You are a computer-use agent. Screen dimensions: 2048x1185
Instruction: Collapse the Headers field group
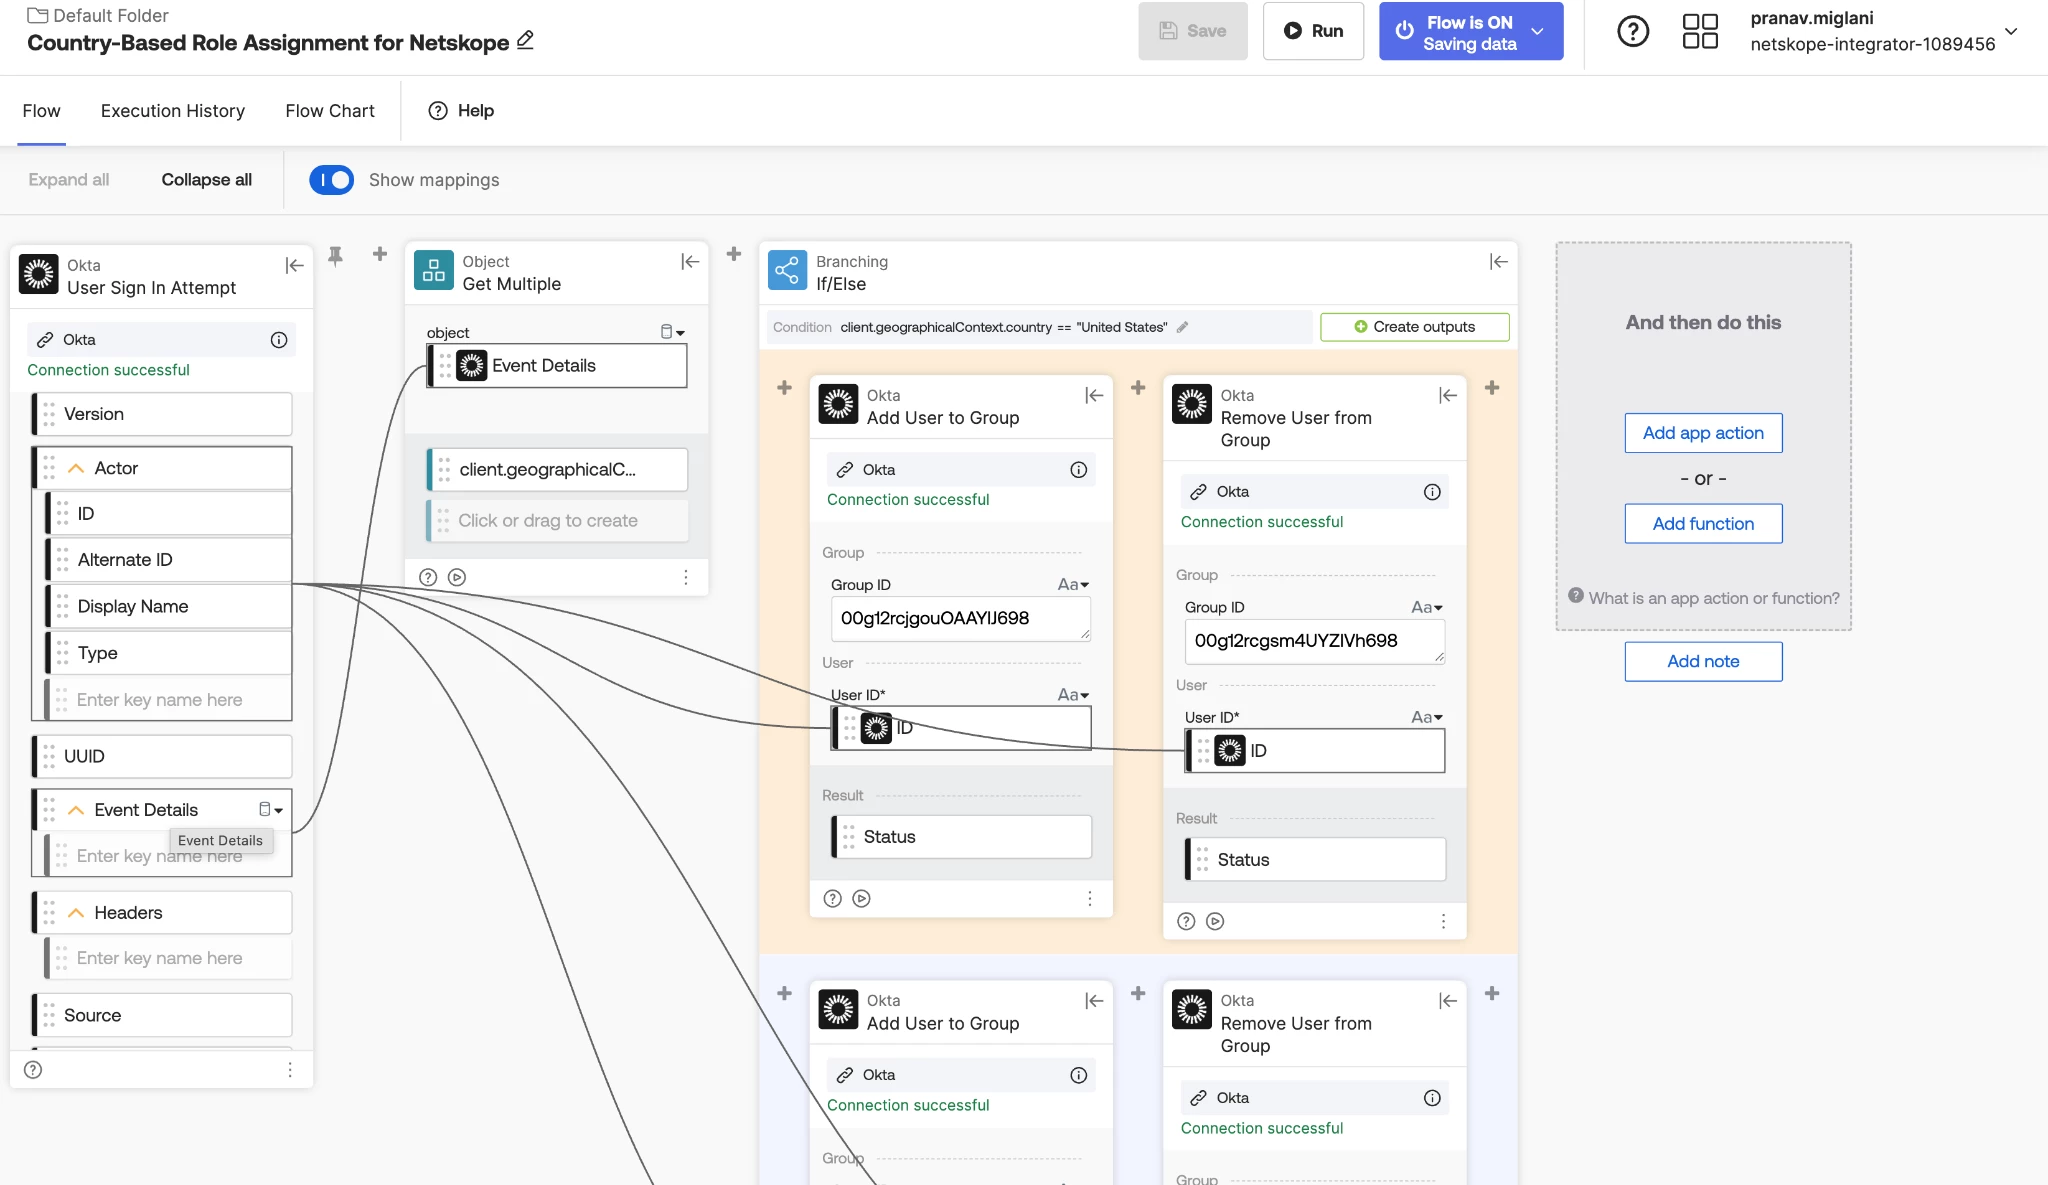(x=76, y=913)
